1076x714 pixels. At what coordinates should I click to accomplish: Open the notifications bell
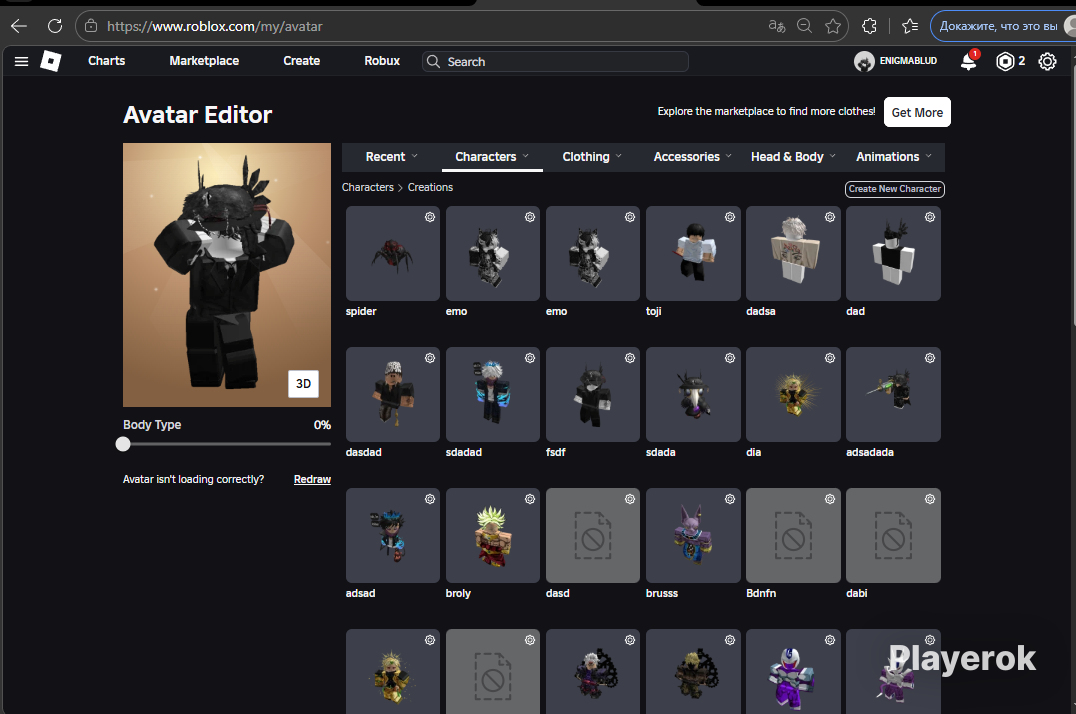968,62
